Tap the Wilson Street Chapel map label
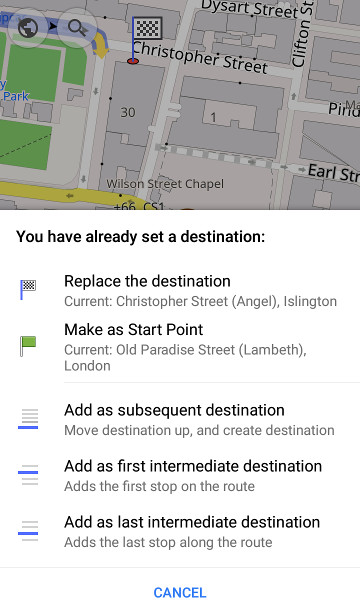360x616 pixels. (x=165, y=184)
